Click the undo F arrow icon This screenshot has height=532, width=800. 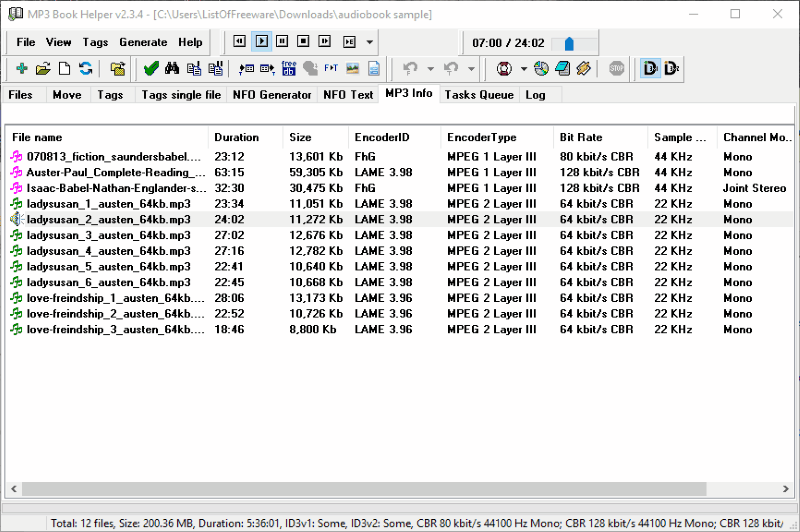(x=411, y=68)
